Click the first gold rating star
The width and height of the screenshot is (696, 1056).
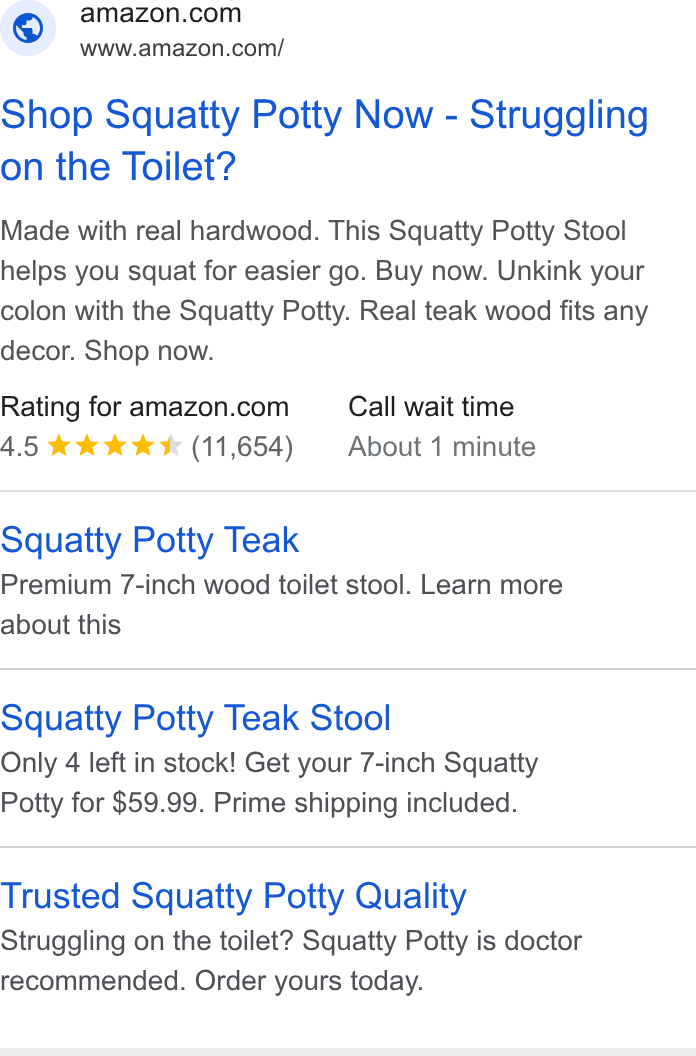pos(59,446)
